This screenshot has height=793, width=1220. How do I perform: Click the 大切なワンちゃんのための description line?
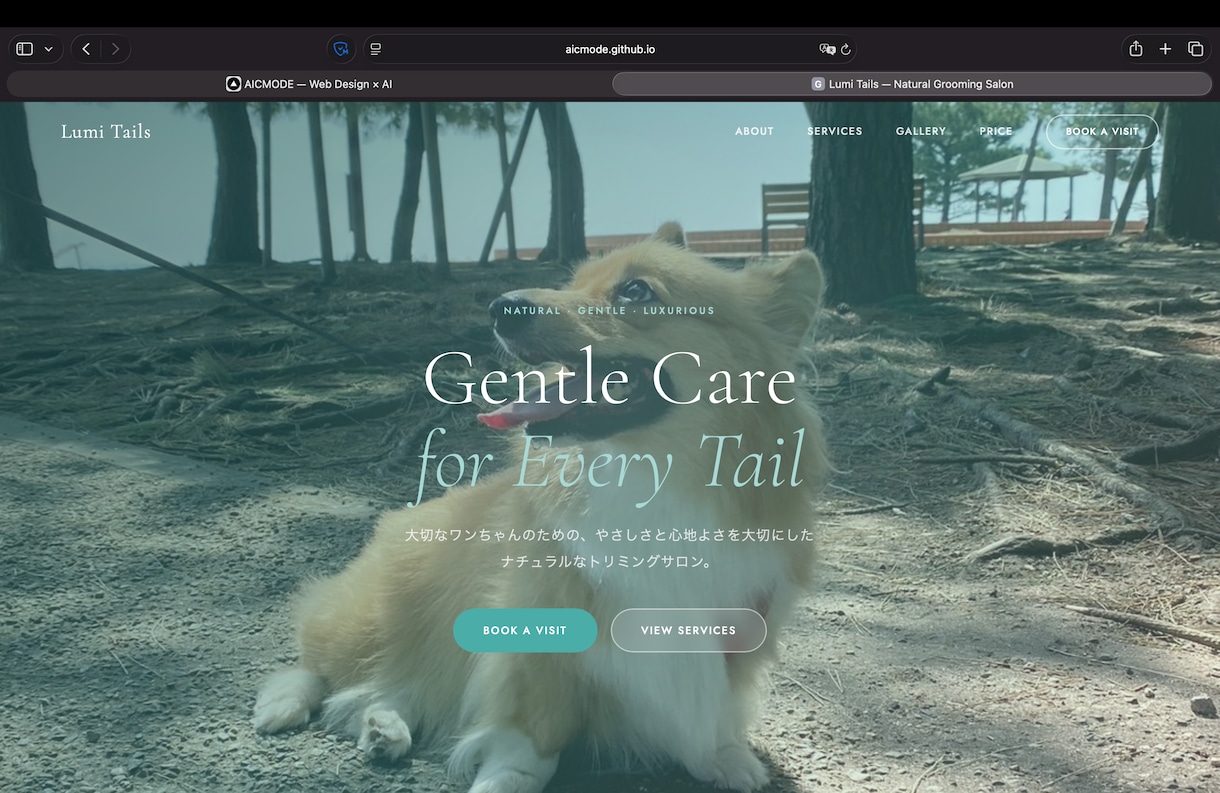tap(609, 535)
